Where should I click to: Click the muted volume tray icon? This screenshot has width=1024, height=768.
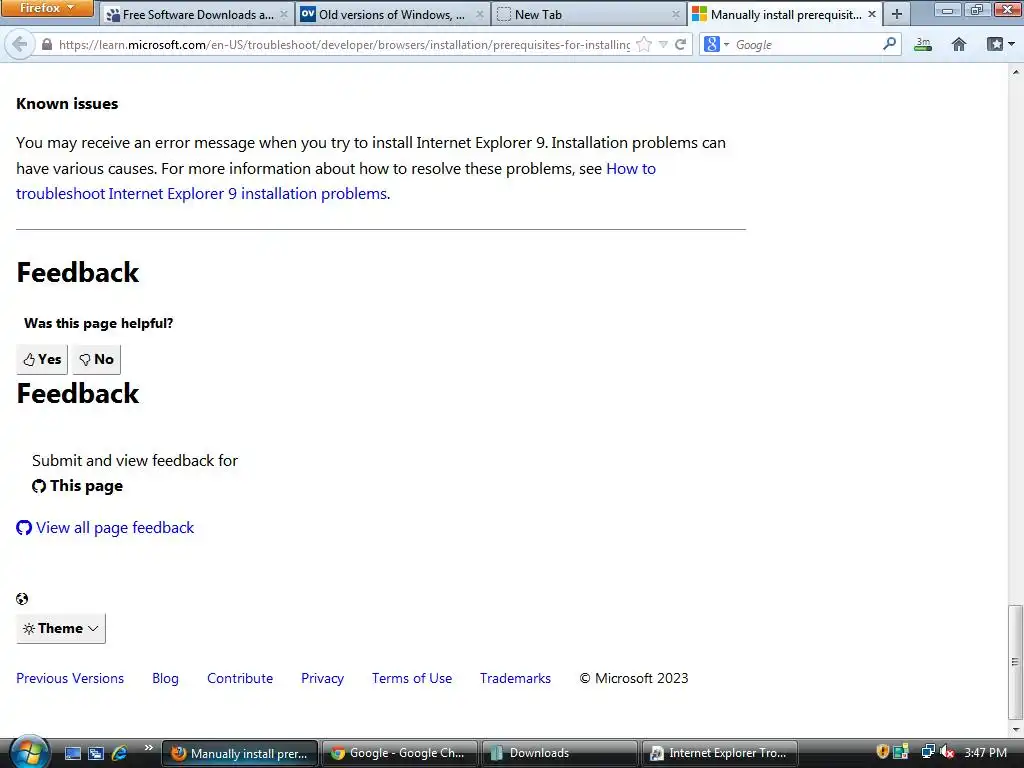pyautogui.click(x=947, y=752)
